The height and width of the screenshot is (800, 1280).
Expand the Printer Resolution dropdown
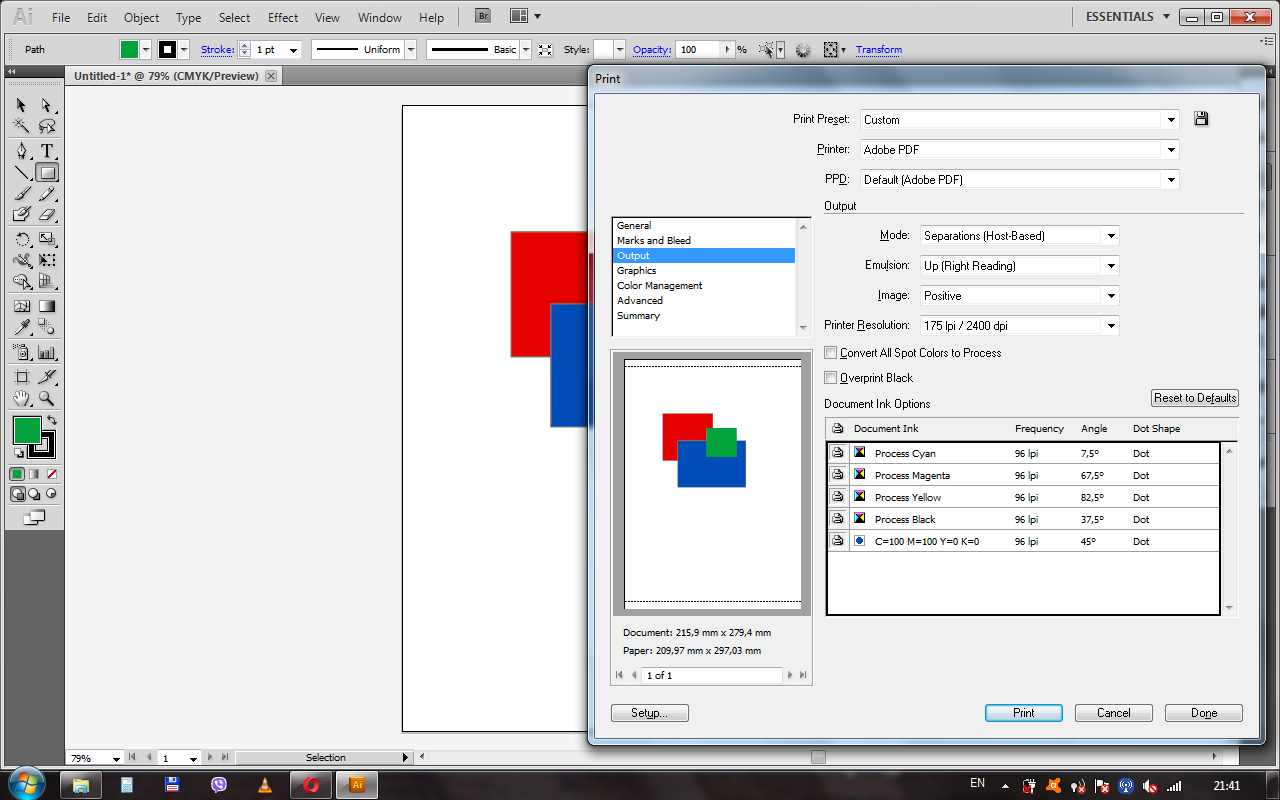(x=1018, y=326)
